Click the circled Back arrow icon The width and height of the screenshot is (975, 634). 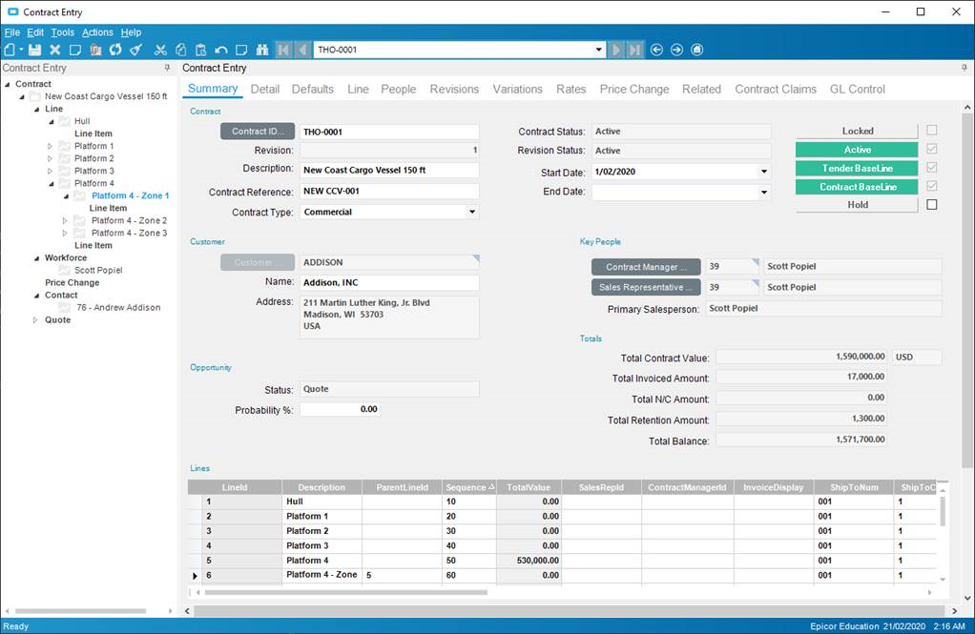click(x=657, y=50)
